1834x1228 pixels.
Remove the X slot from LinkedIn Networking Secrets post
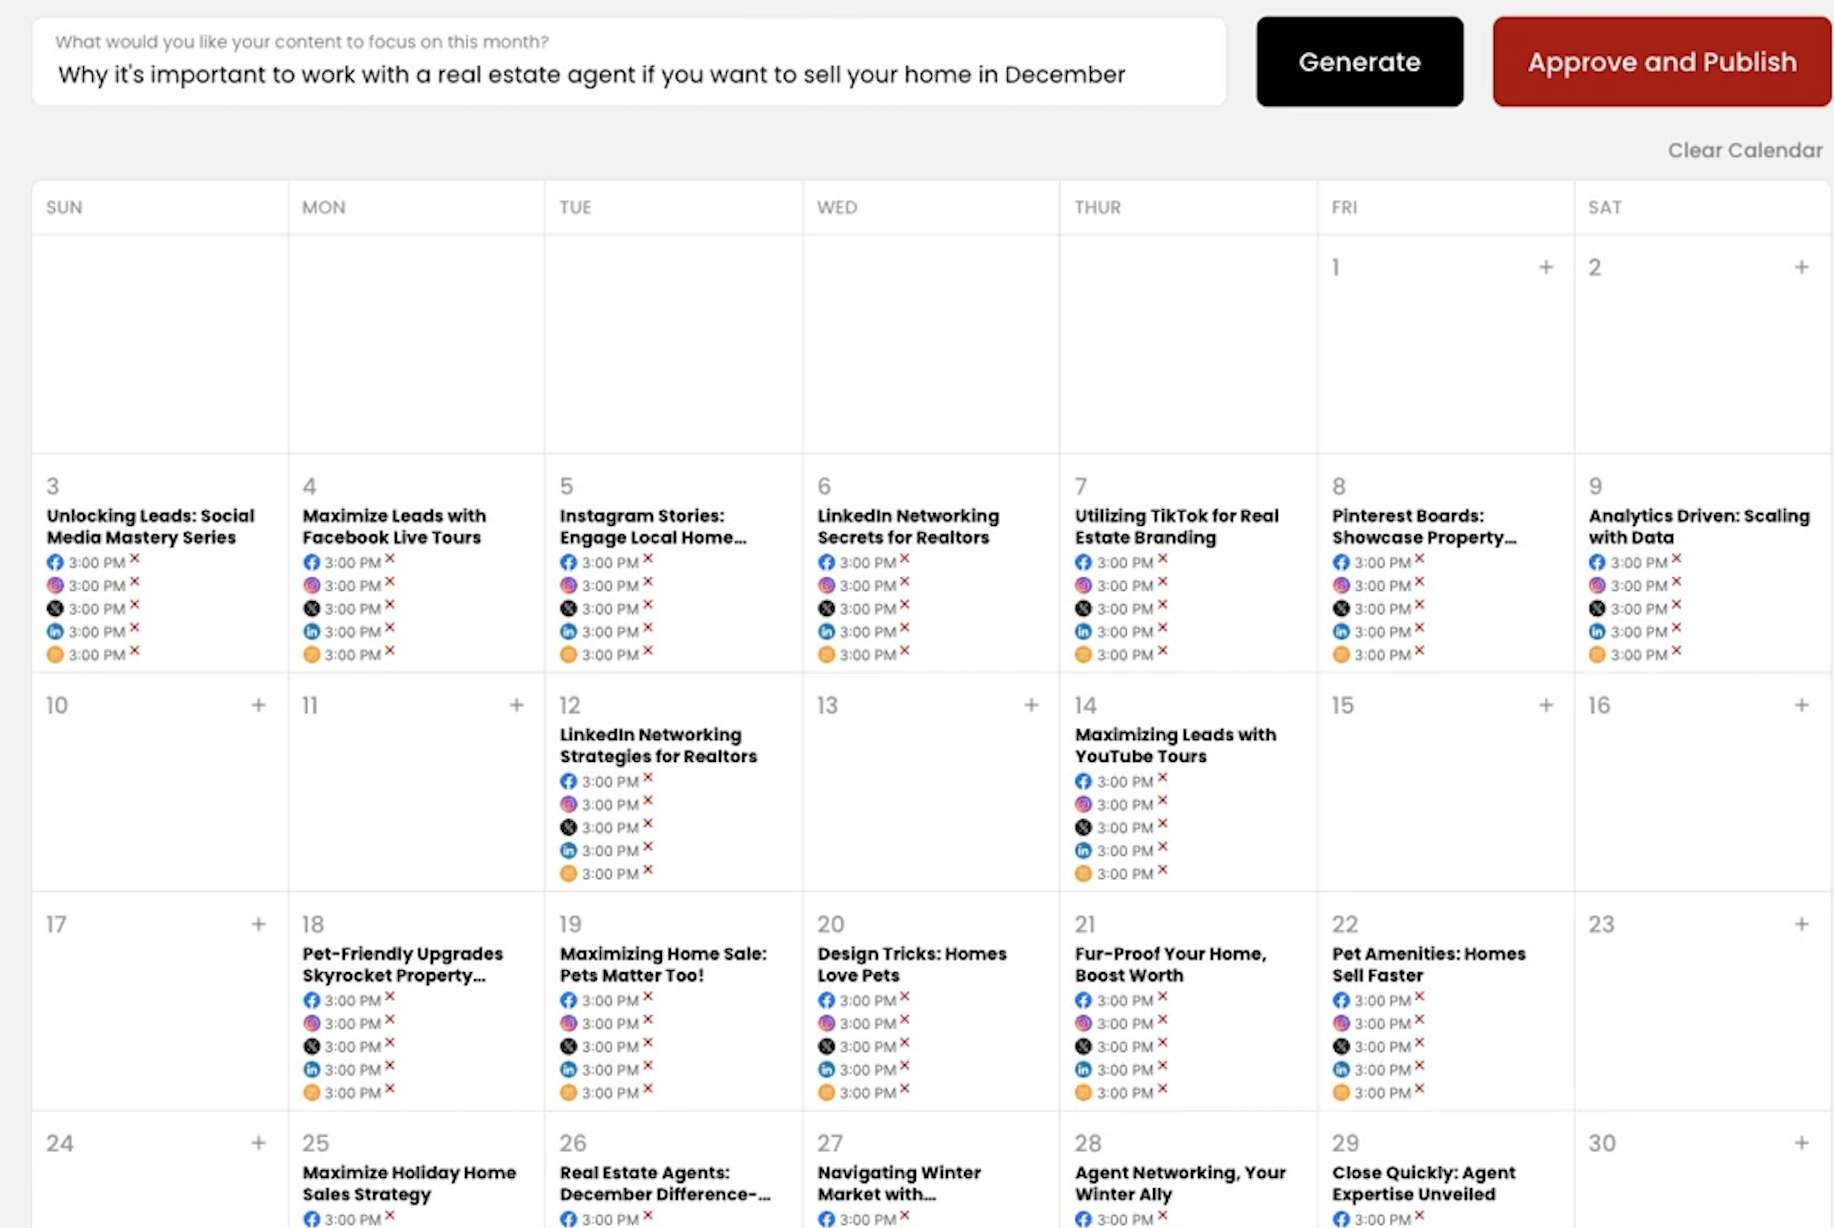(905, 605)
